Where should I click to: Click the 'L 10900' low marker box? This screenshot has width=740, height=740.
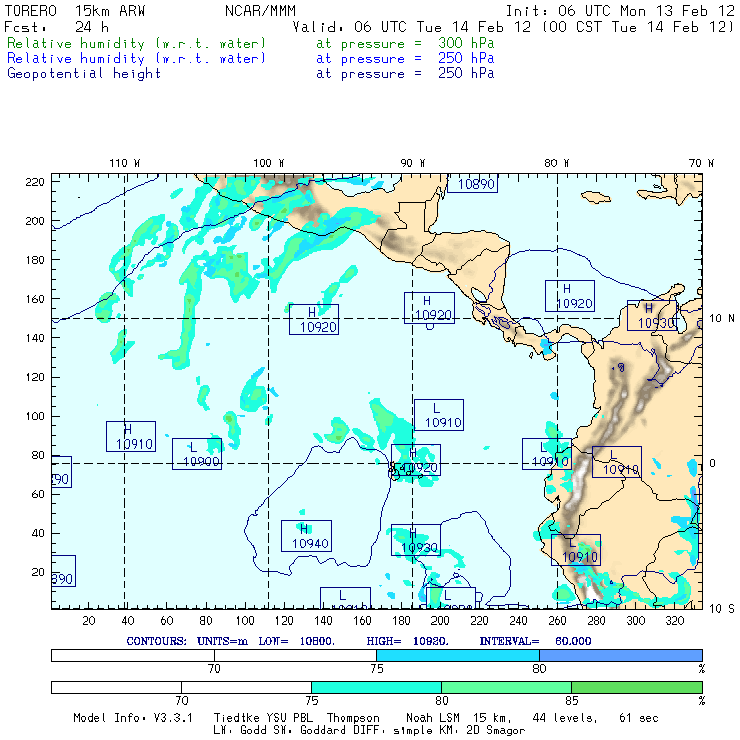tap(197, 454)
